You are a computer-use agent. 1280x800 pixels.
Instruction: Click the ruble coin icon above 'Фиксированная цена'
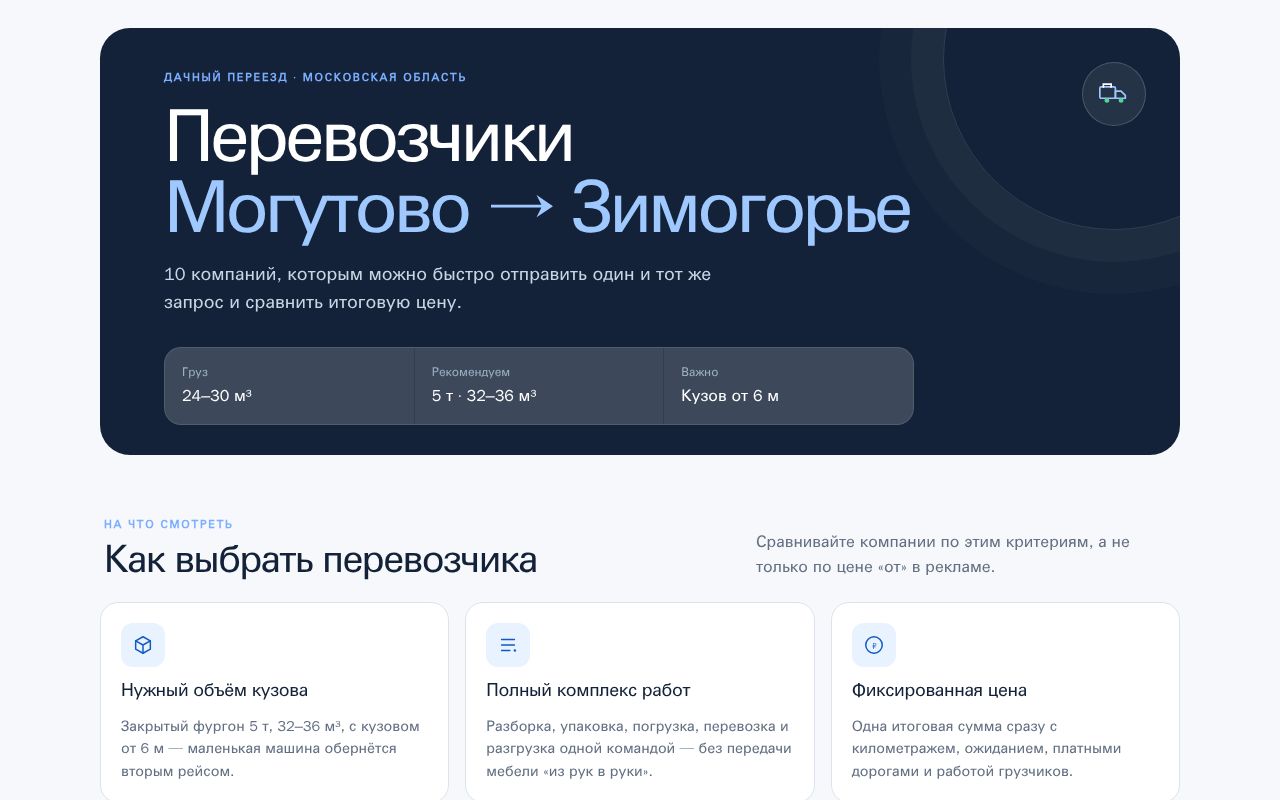tap(874, 645)
